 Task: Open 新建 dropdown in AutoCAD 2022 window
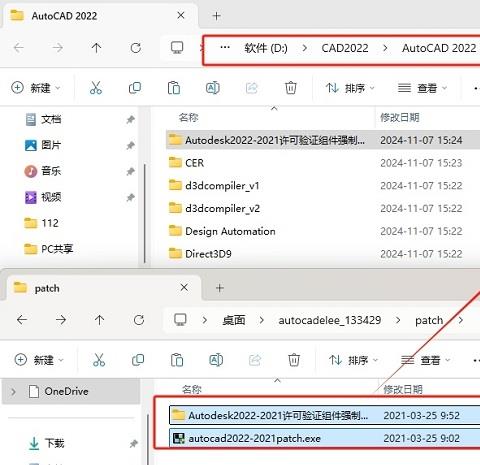[35, 88]
